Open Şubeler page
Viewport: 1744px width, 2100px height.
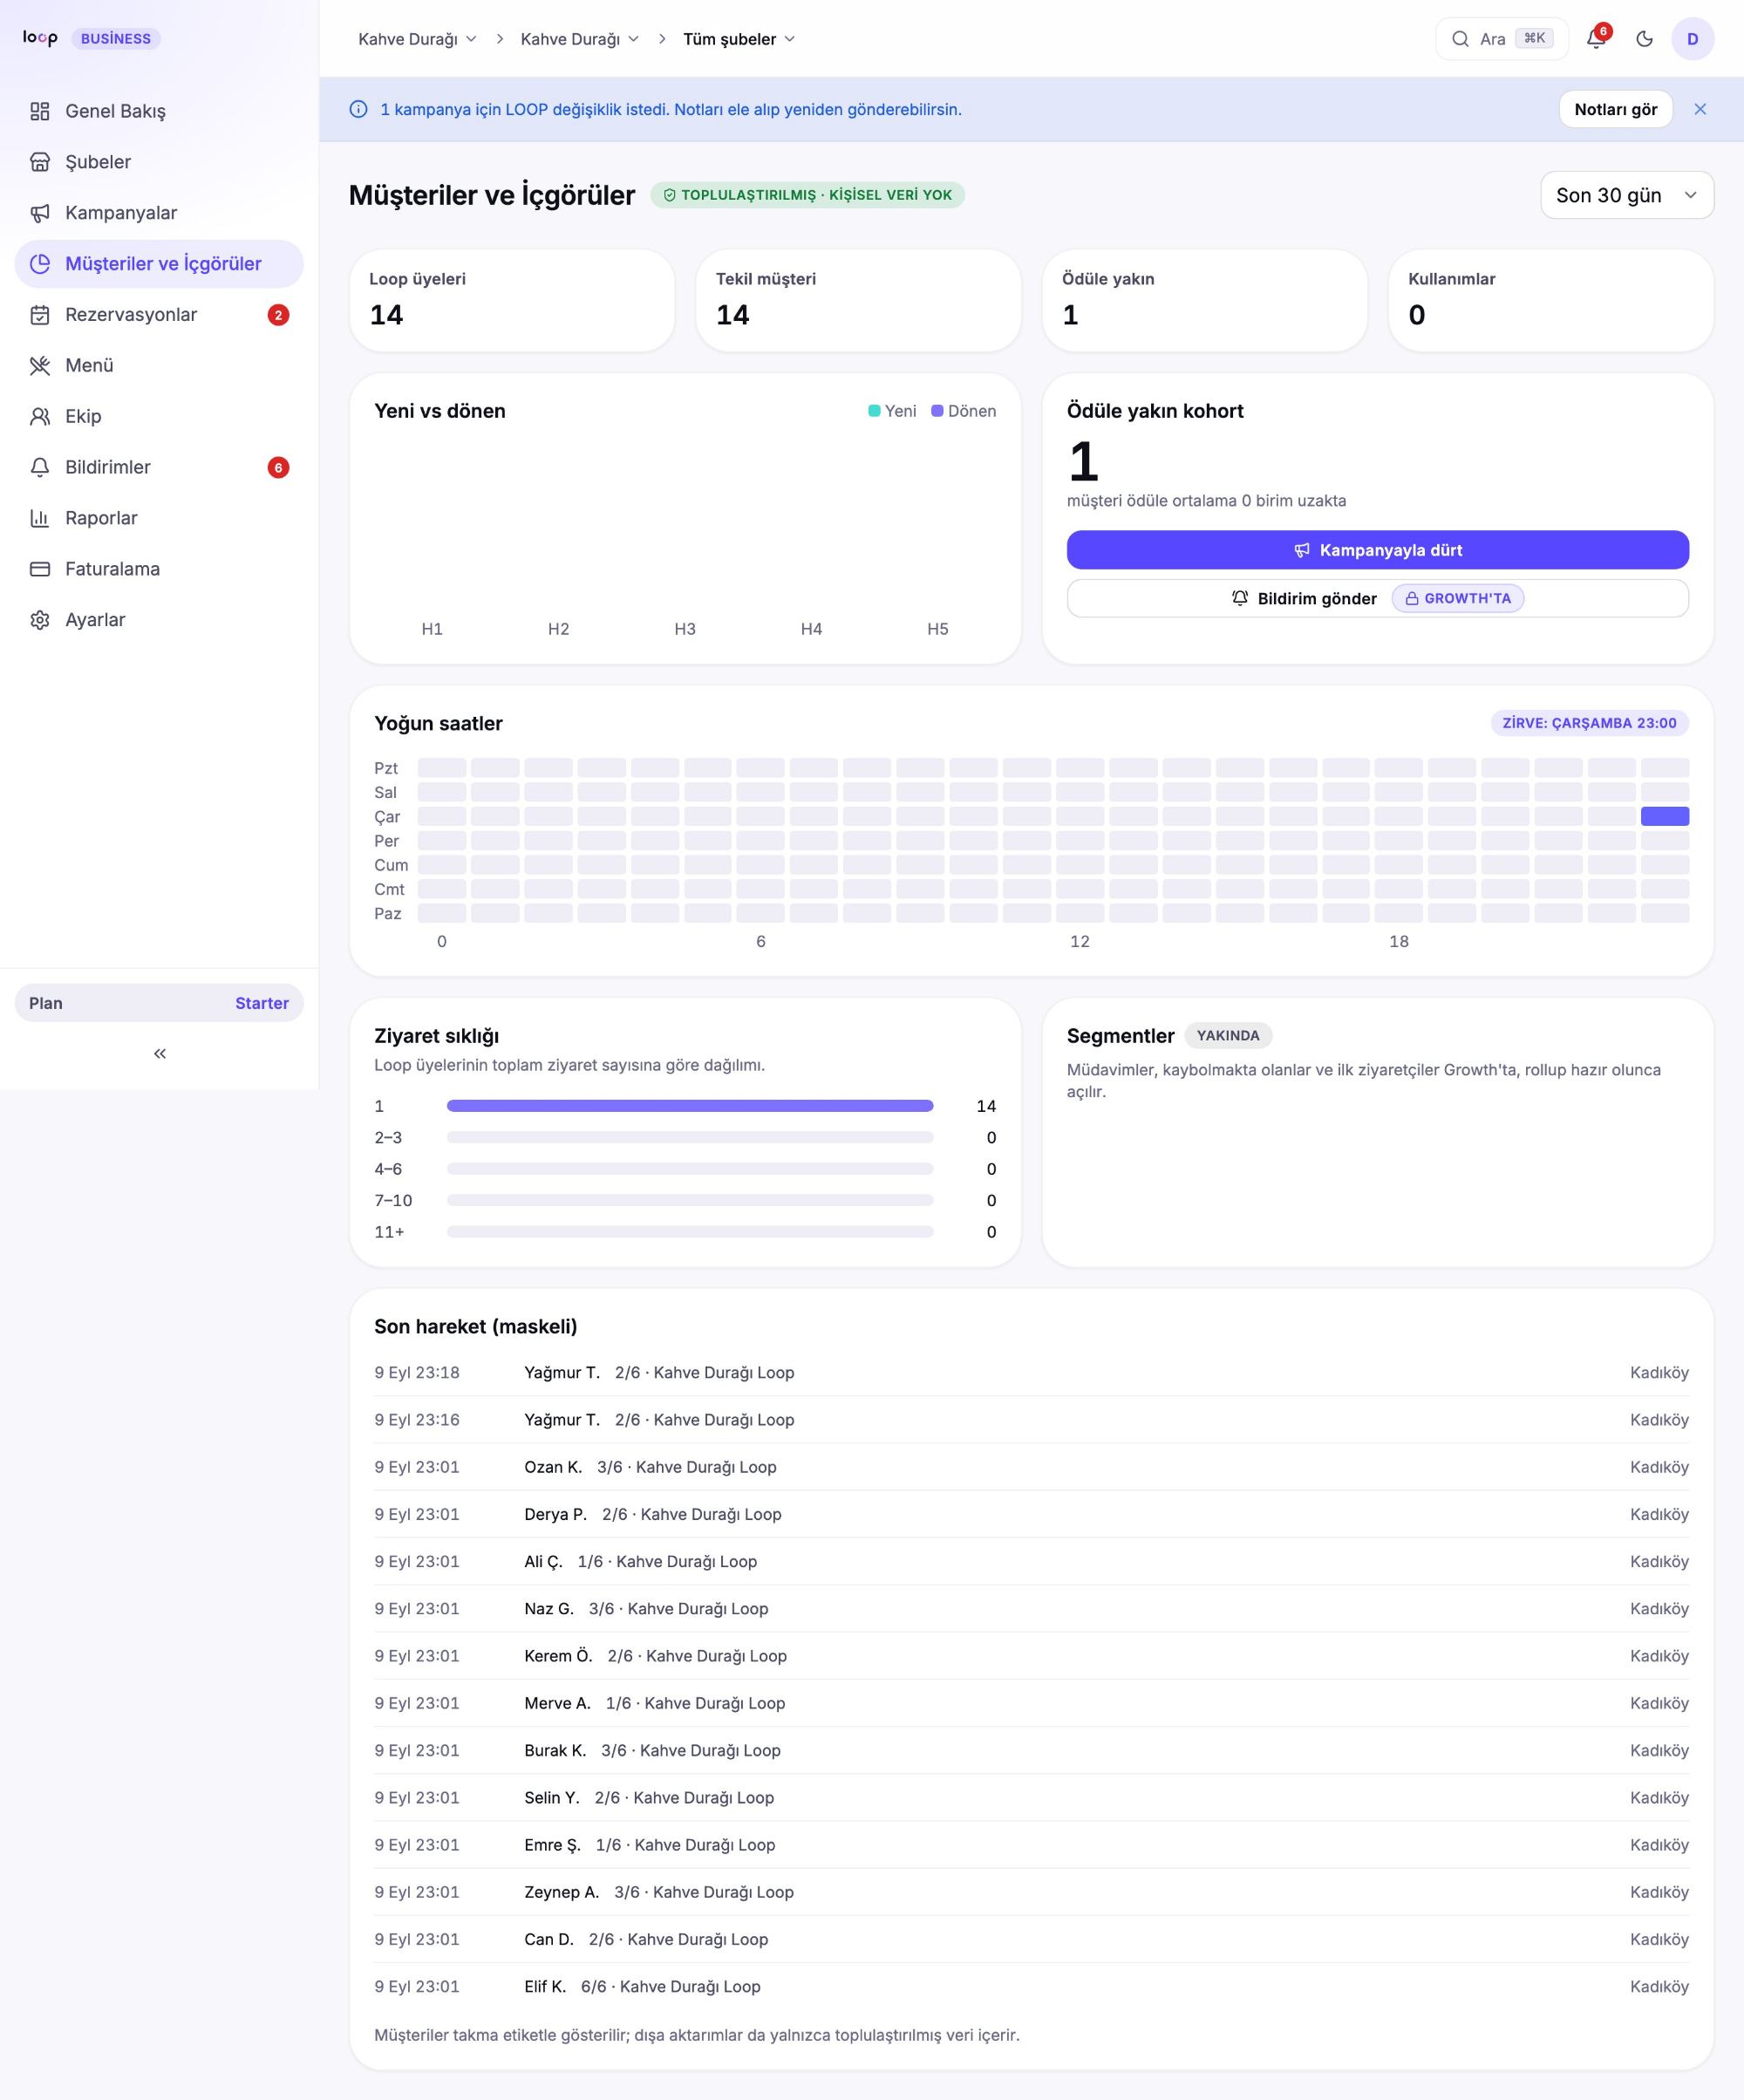point(159,162)
